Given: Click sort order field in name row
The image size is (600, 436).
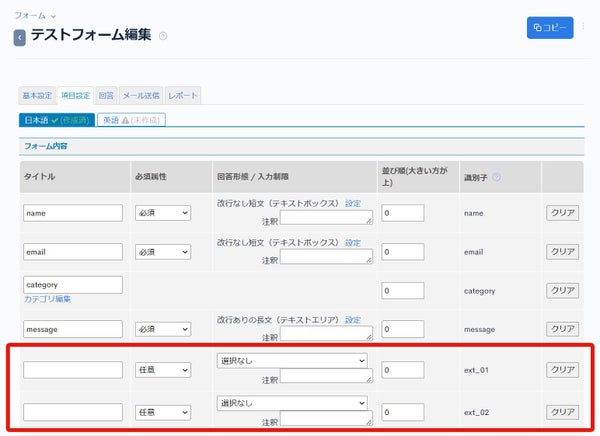Looking at the screenshot, I should (403, 213).
